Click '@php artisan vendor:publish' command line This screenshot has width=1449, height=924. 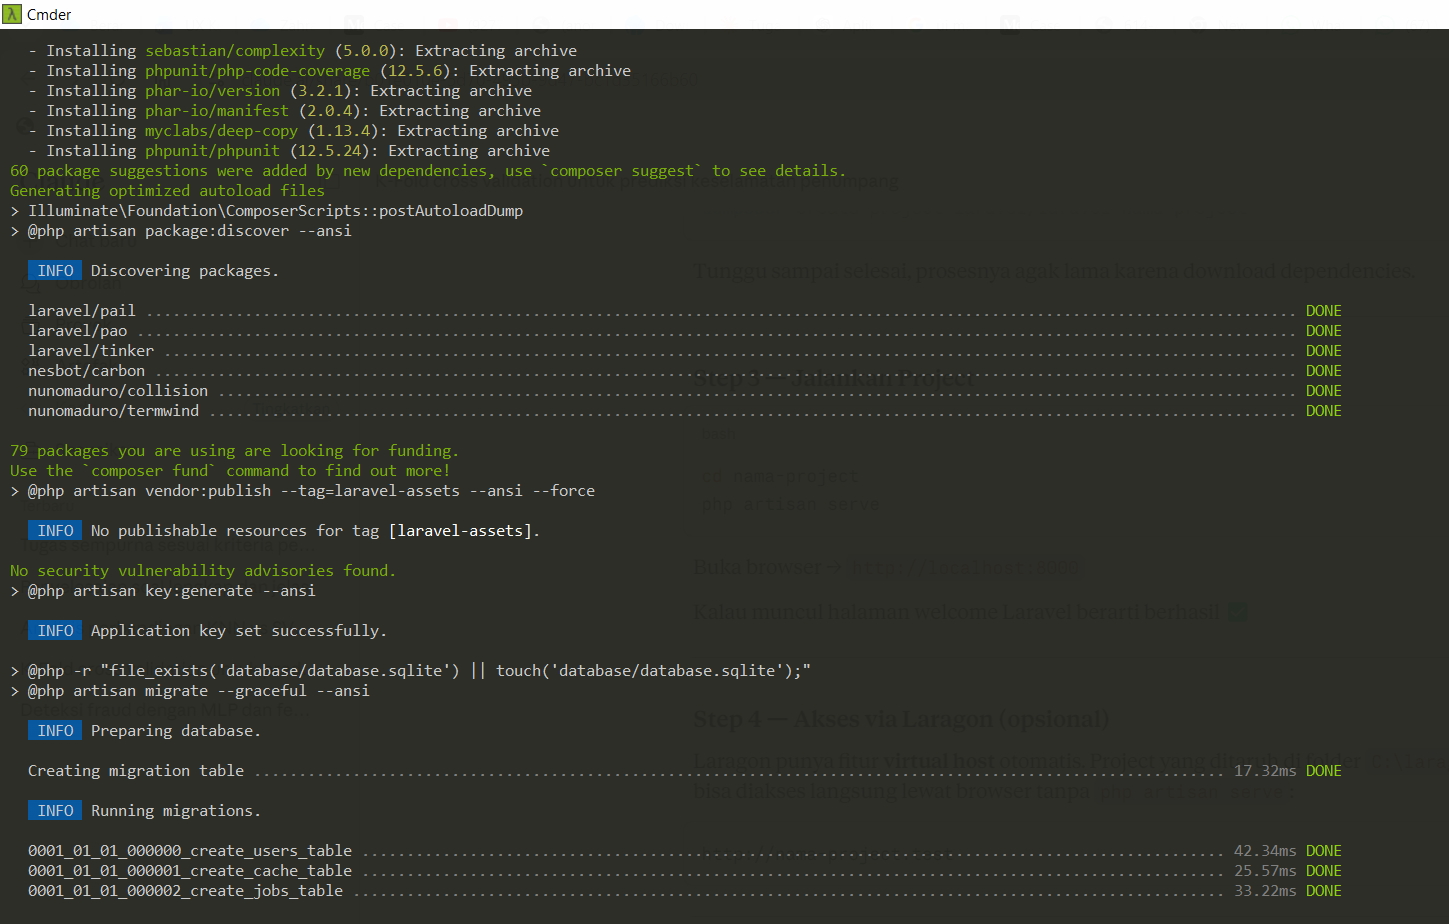coord(302,491)
